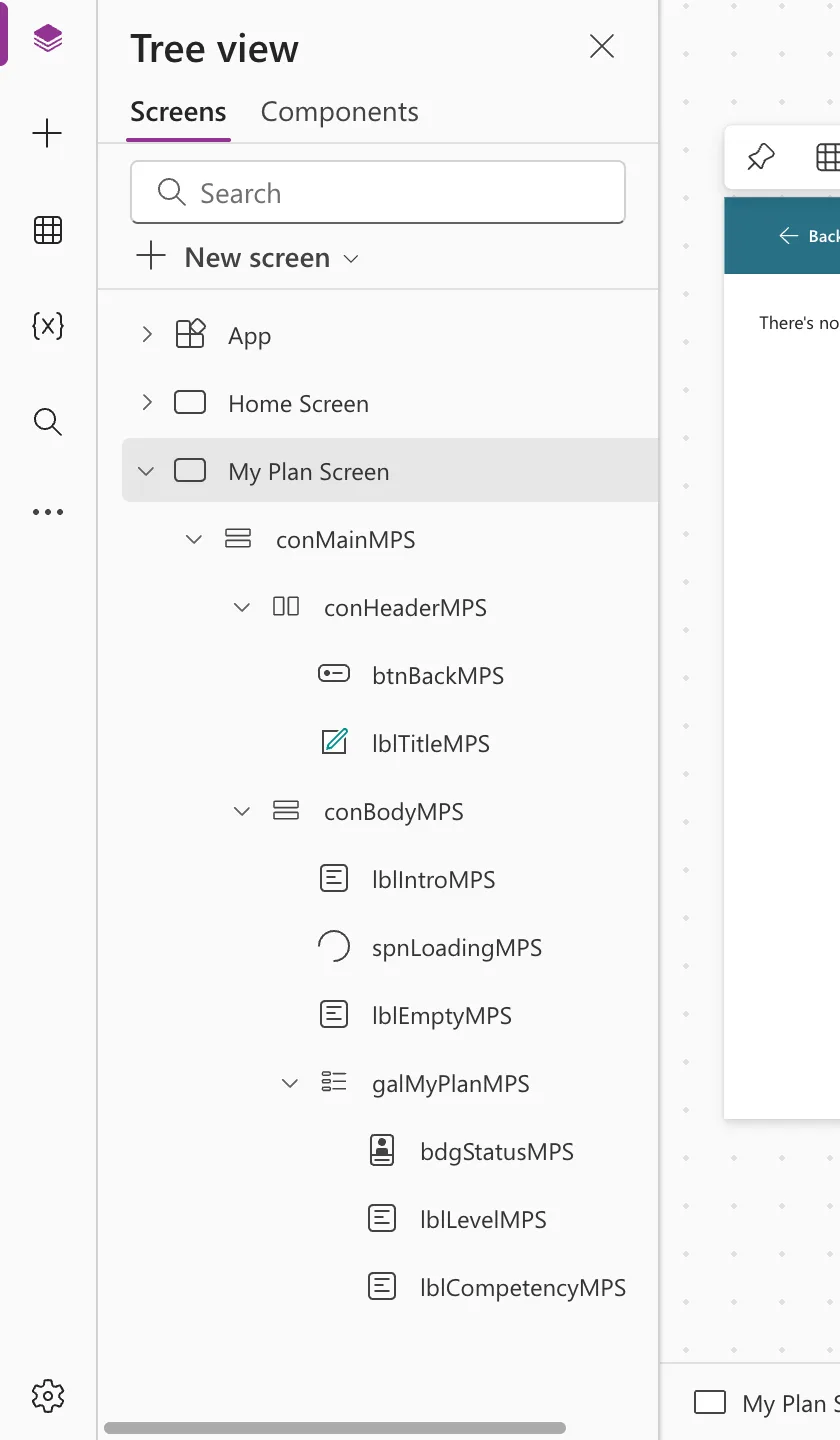This screenshot has height=1440, width=840.
Task: Open the Data table icon in sidebar
Action: 47,230
